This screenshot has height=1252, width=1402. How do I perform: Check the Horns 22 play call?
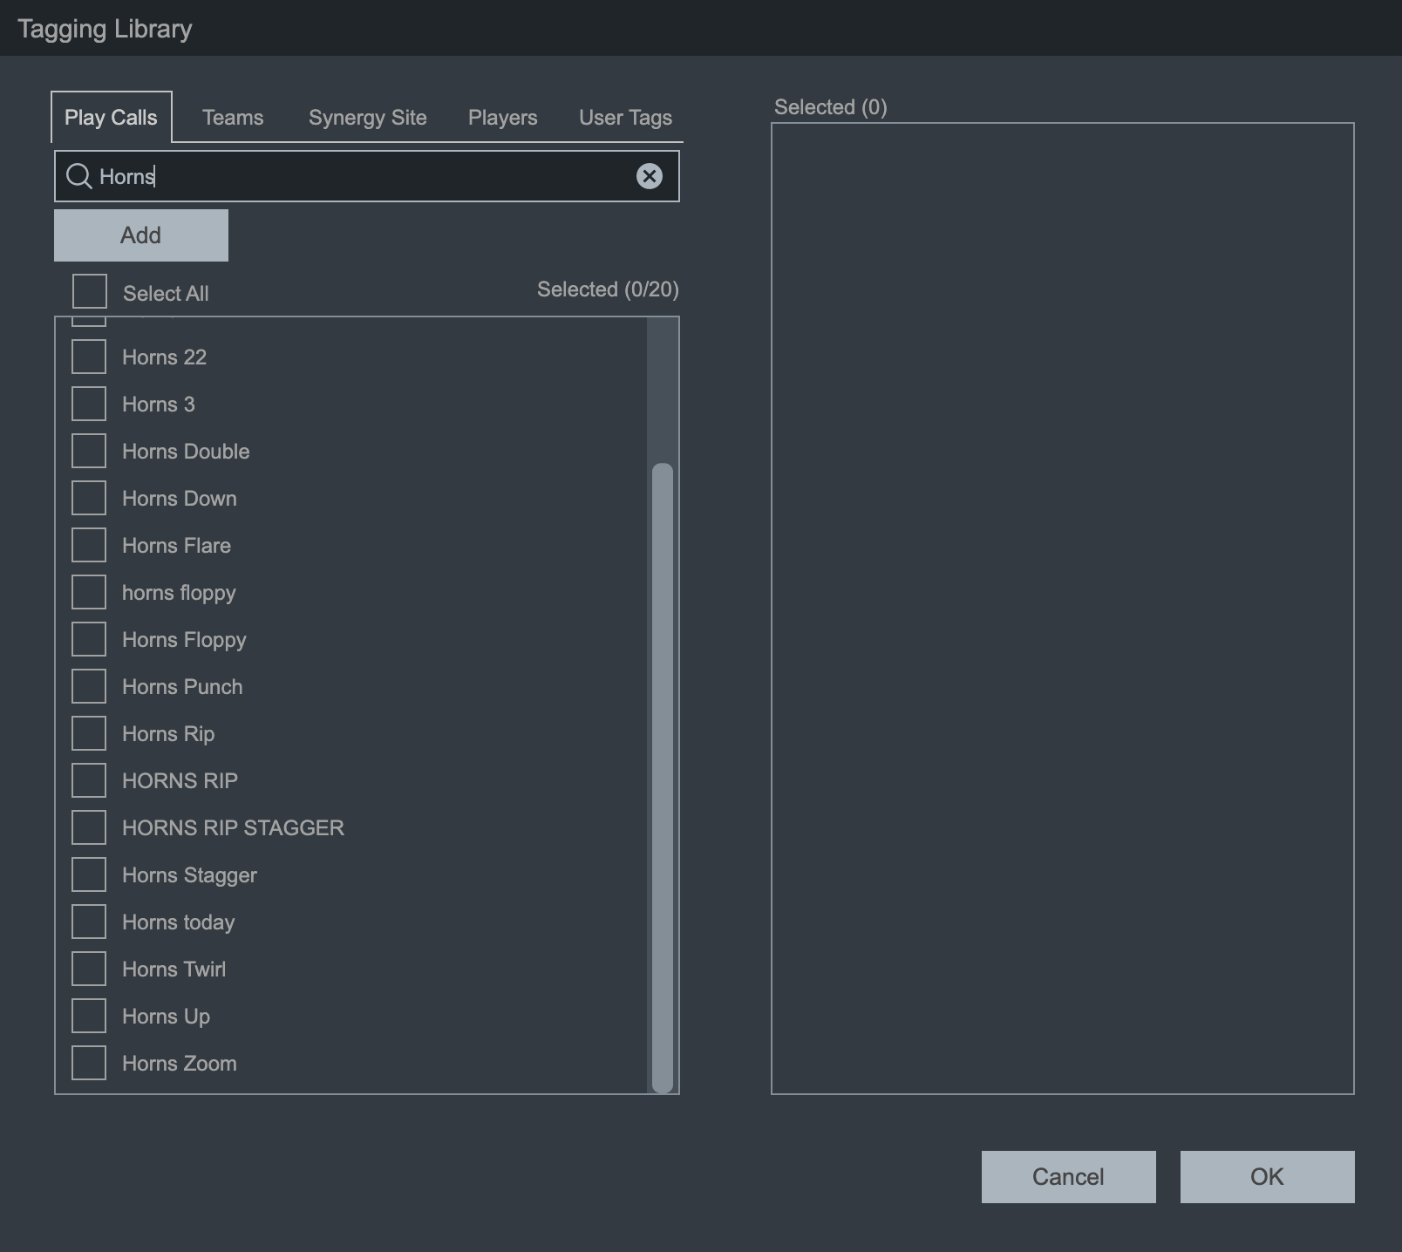(89, 357)
